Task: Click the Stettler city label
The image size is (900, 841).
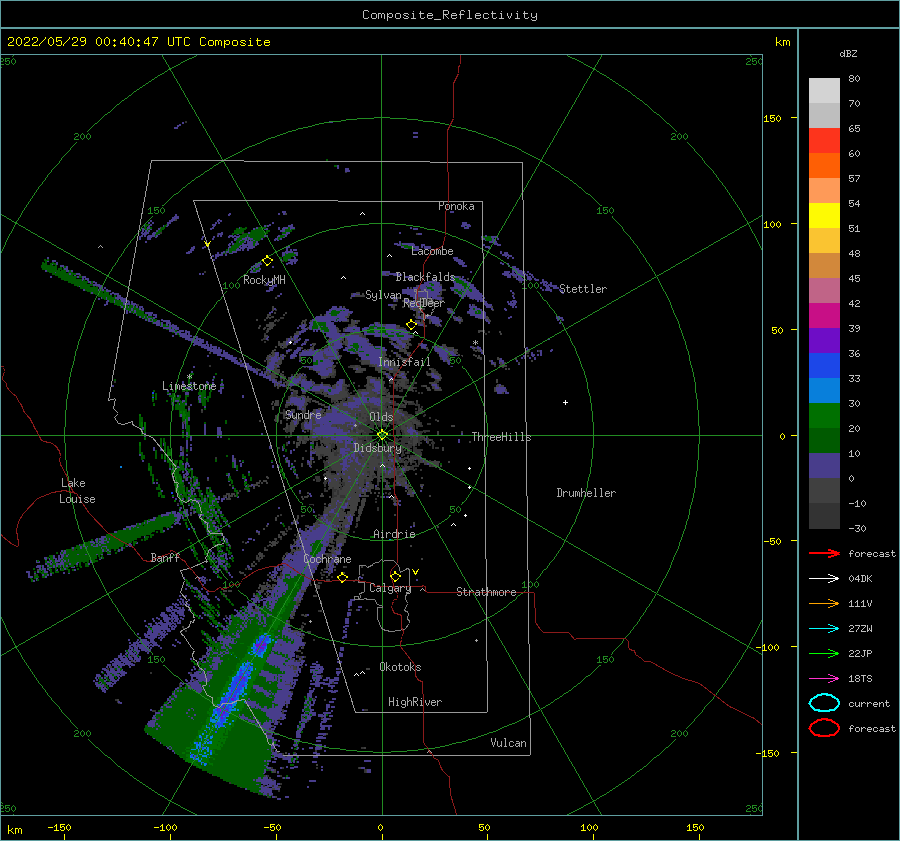Action: [x=583, y=289]
